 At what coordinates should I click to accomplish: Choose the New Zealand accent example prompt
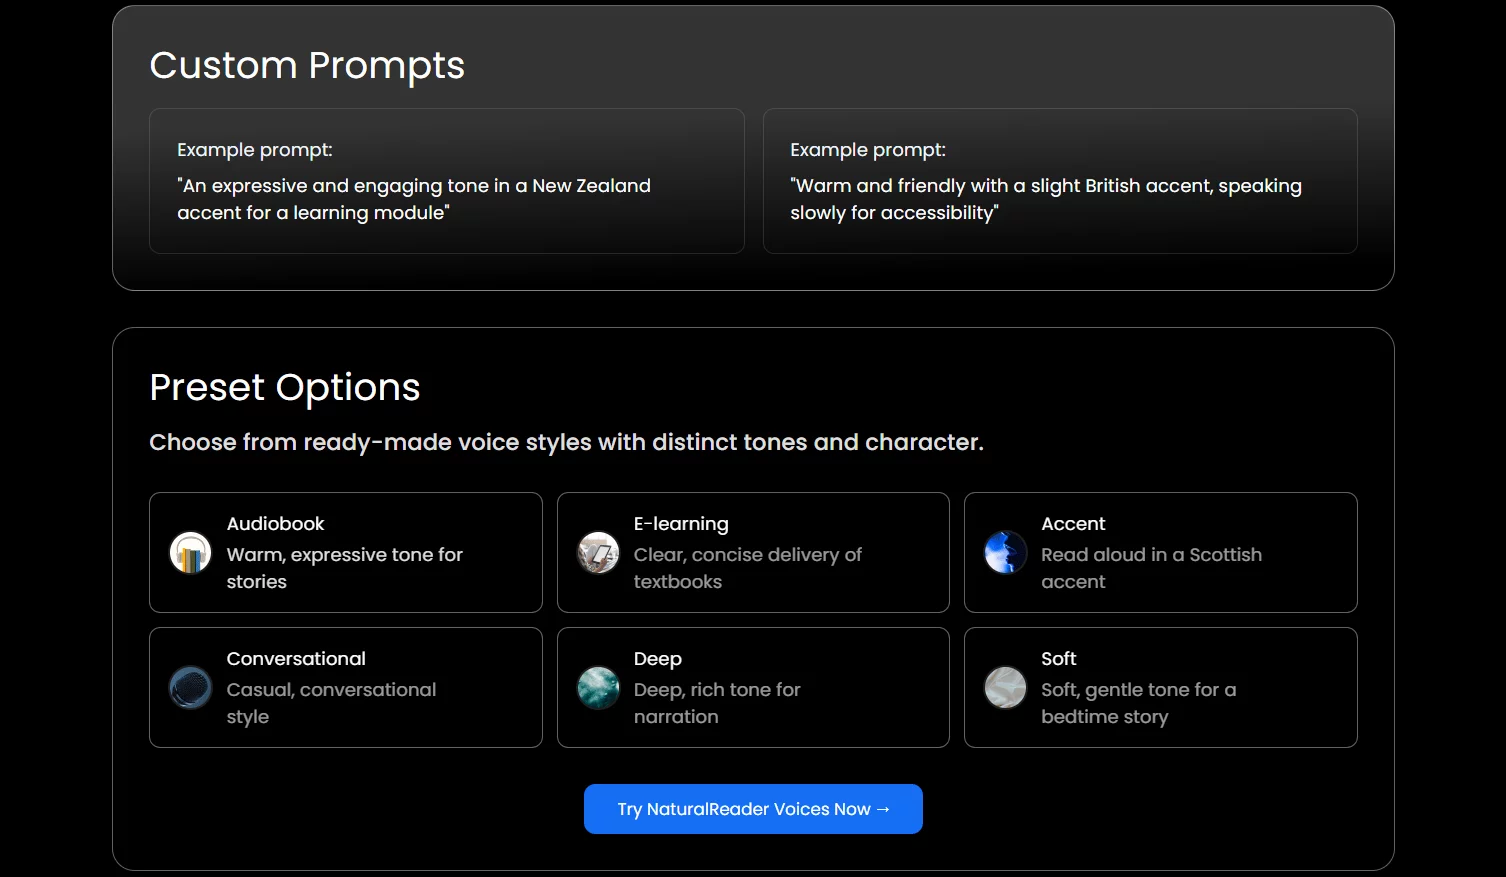[414, 199]
